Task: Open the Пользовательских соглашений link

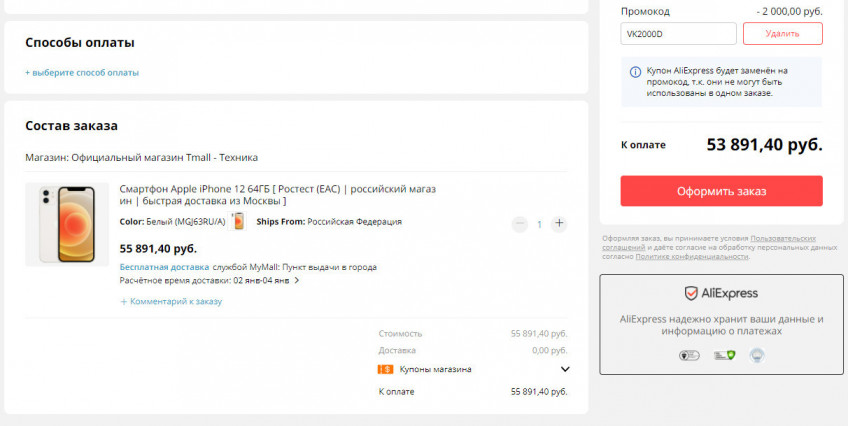Action: coord(782,238)
